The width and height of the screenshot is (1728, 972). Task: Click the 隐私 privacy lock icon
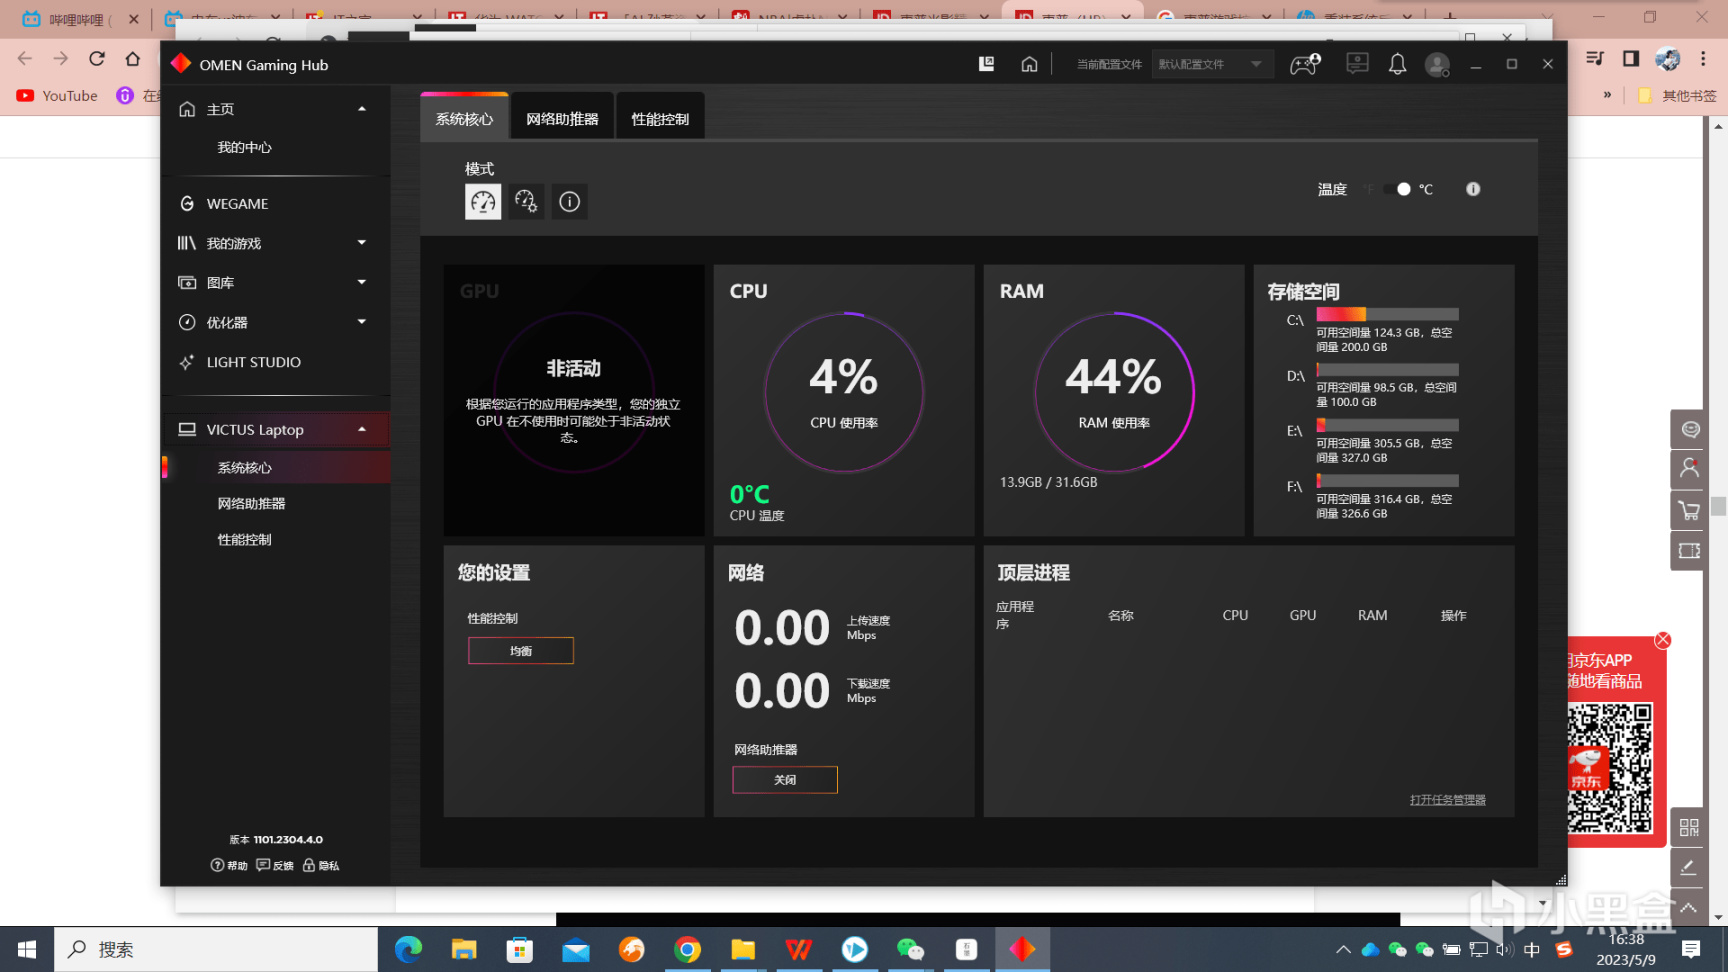click(309, 865)
